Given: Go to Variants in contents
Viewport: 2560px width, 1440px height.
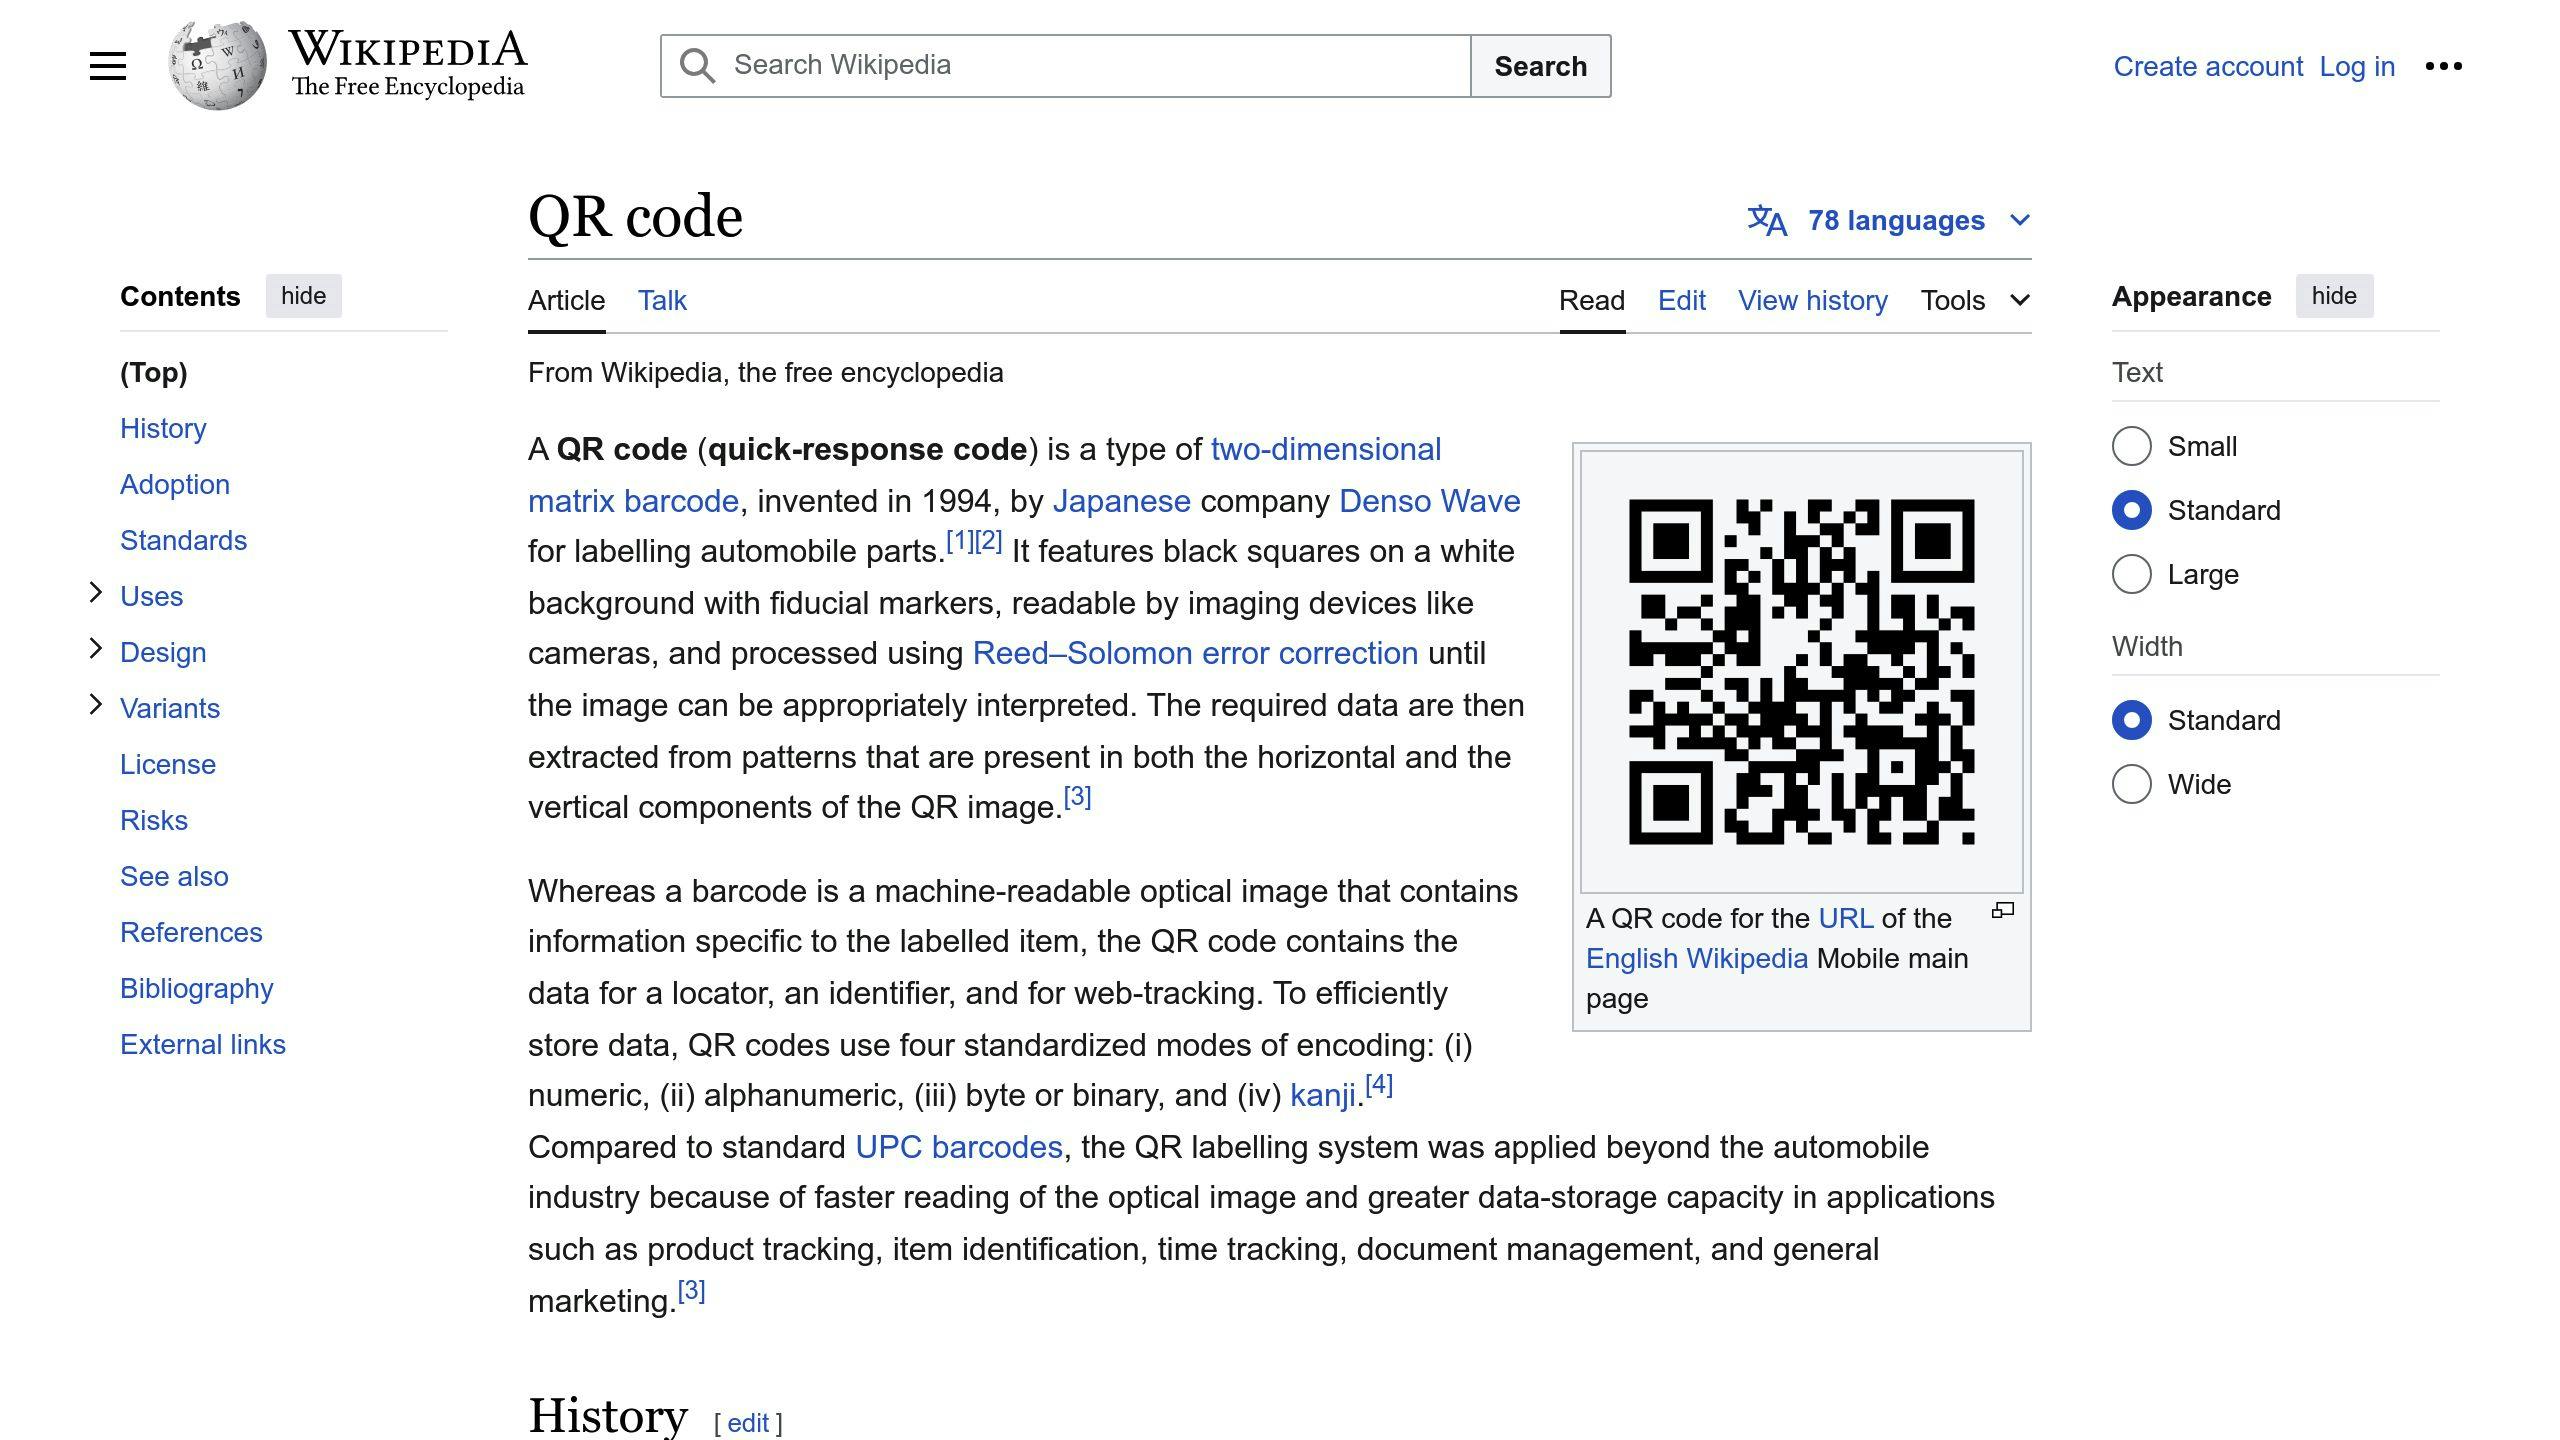Looking at the screenshot, I should click(170, 708).
